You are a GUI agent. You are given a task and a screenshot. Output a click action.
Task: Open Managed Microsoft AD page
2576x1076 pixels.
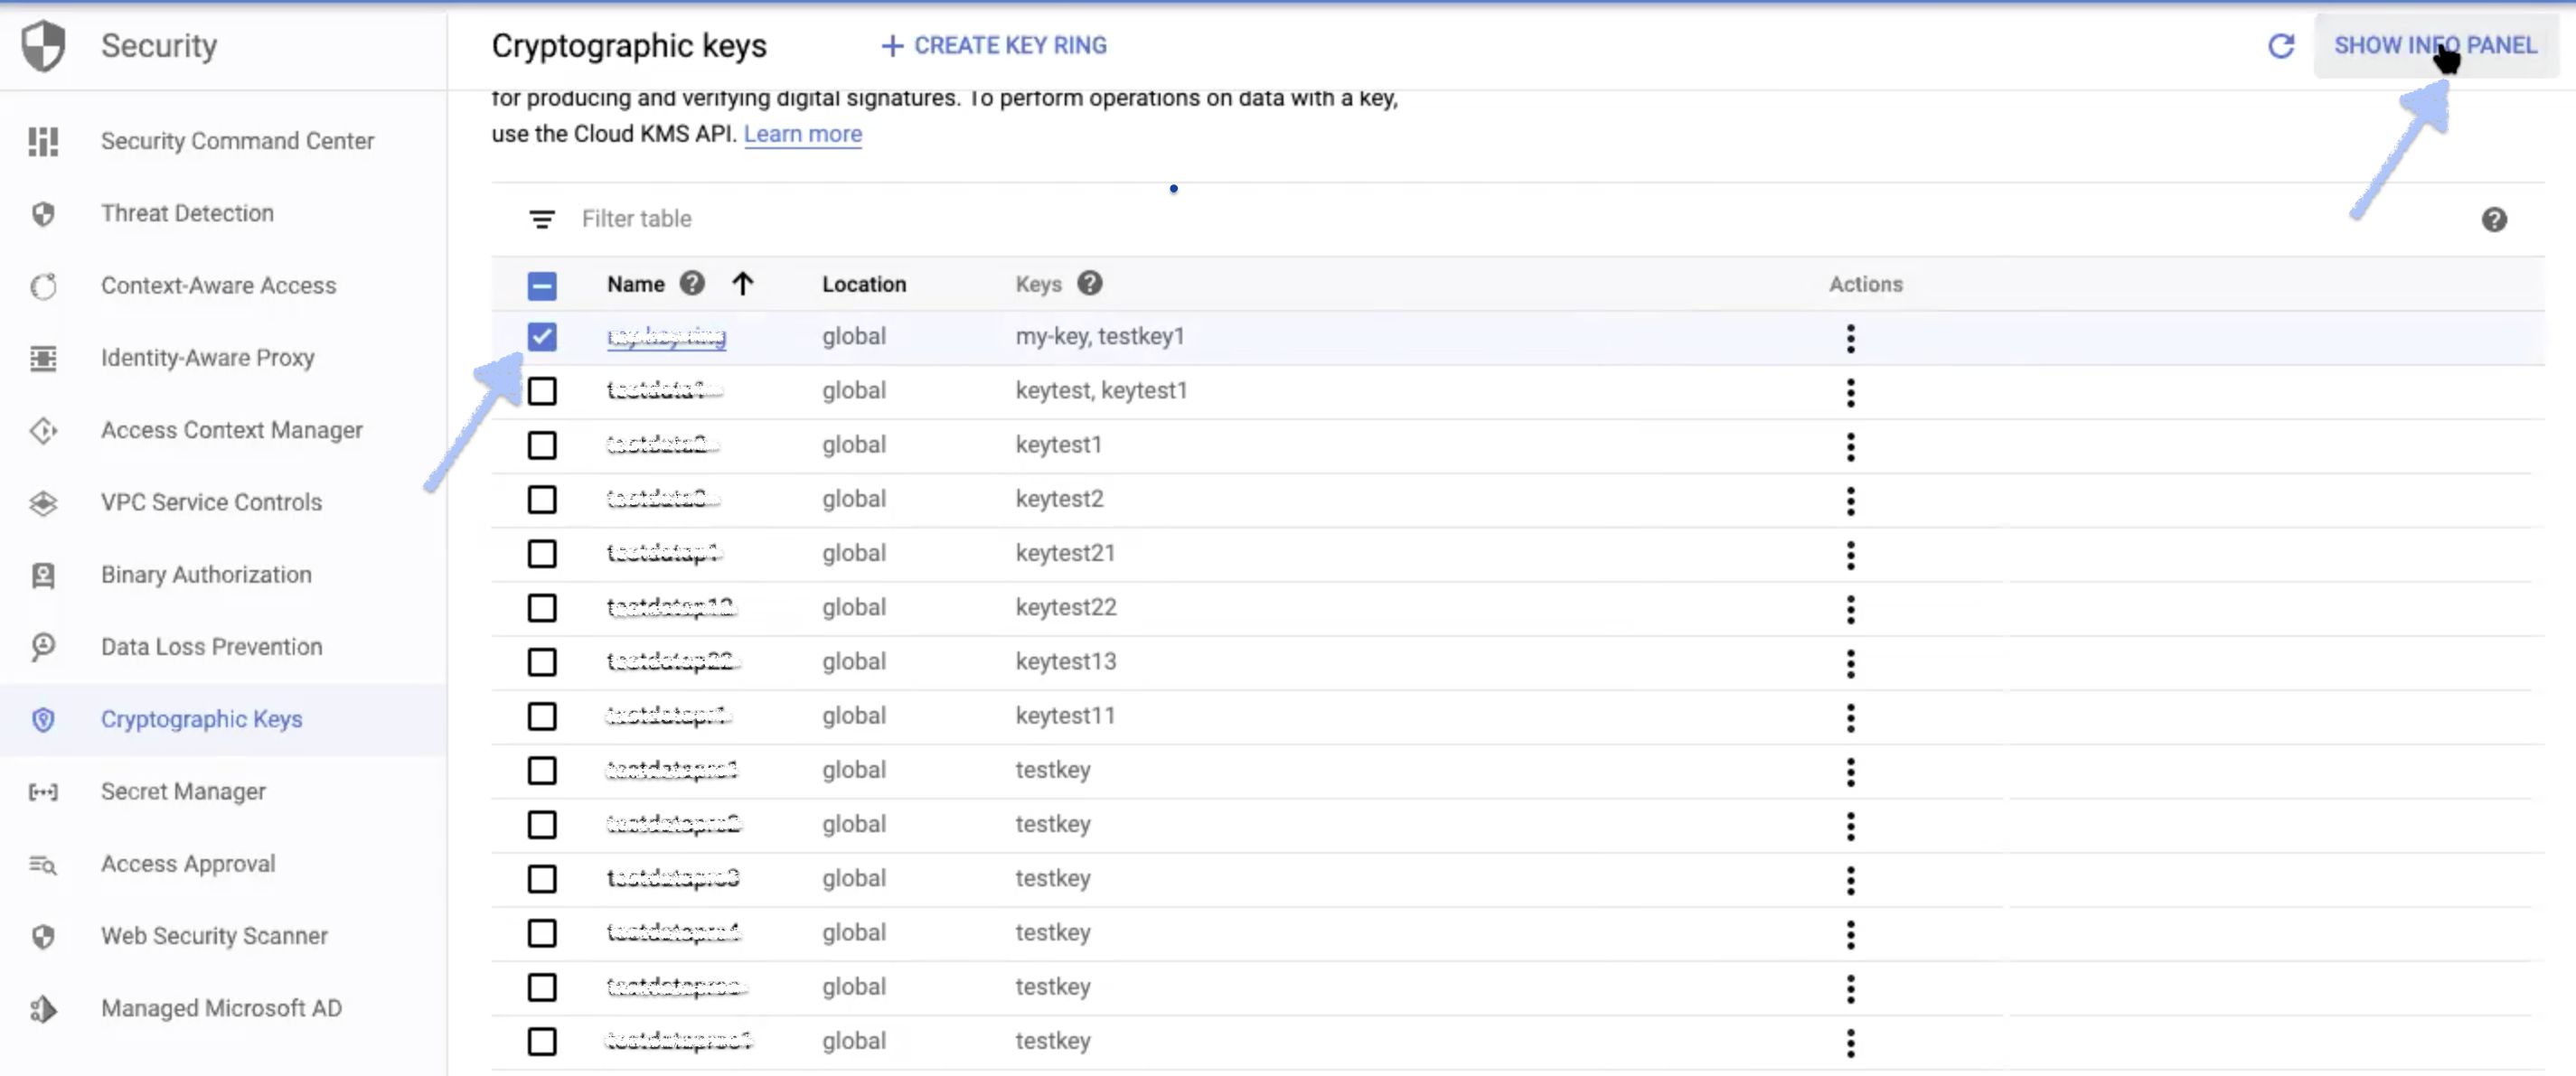point(221,1008)
